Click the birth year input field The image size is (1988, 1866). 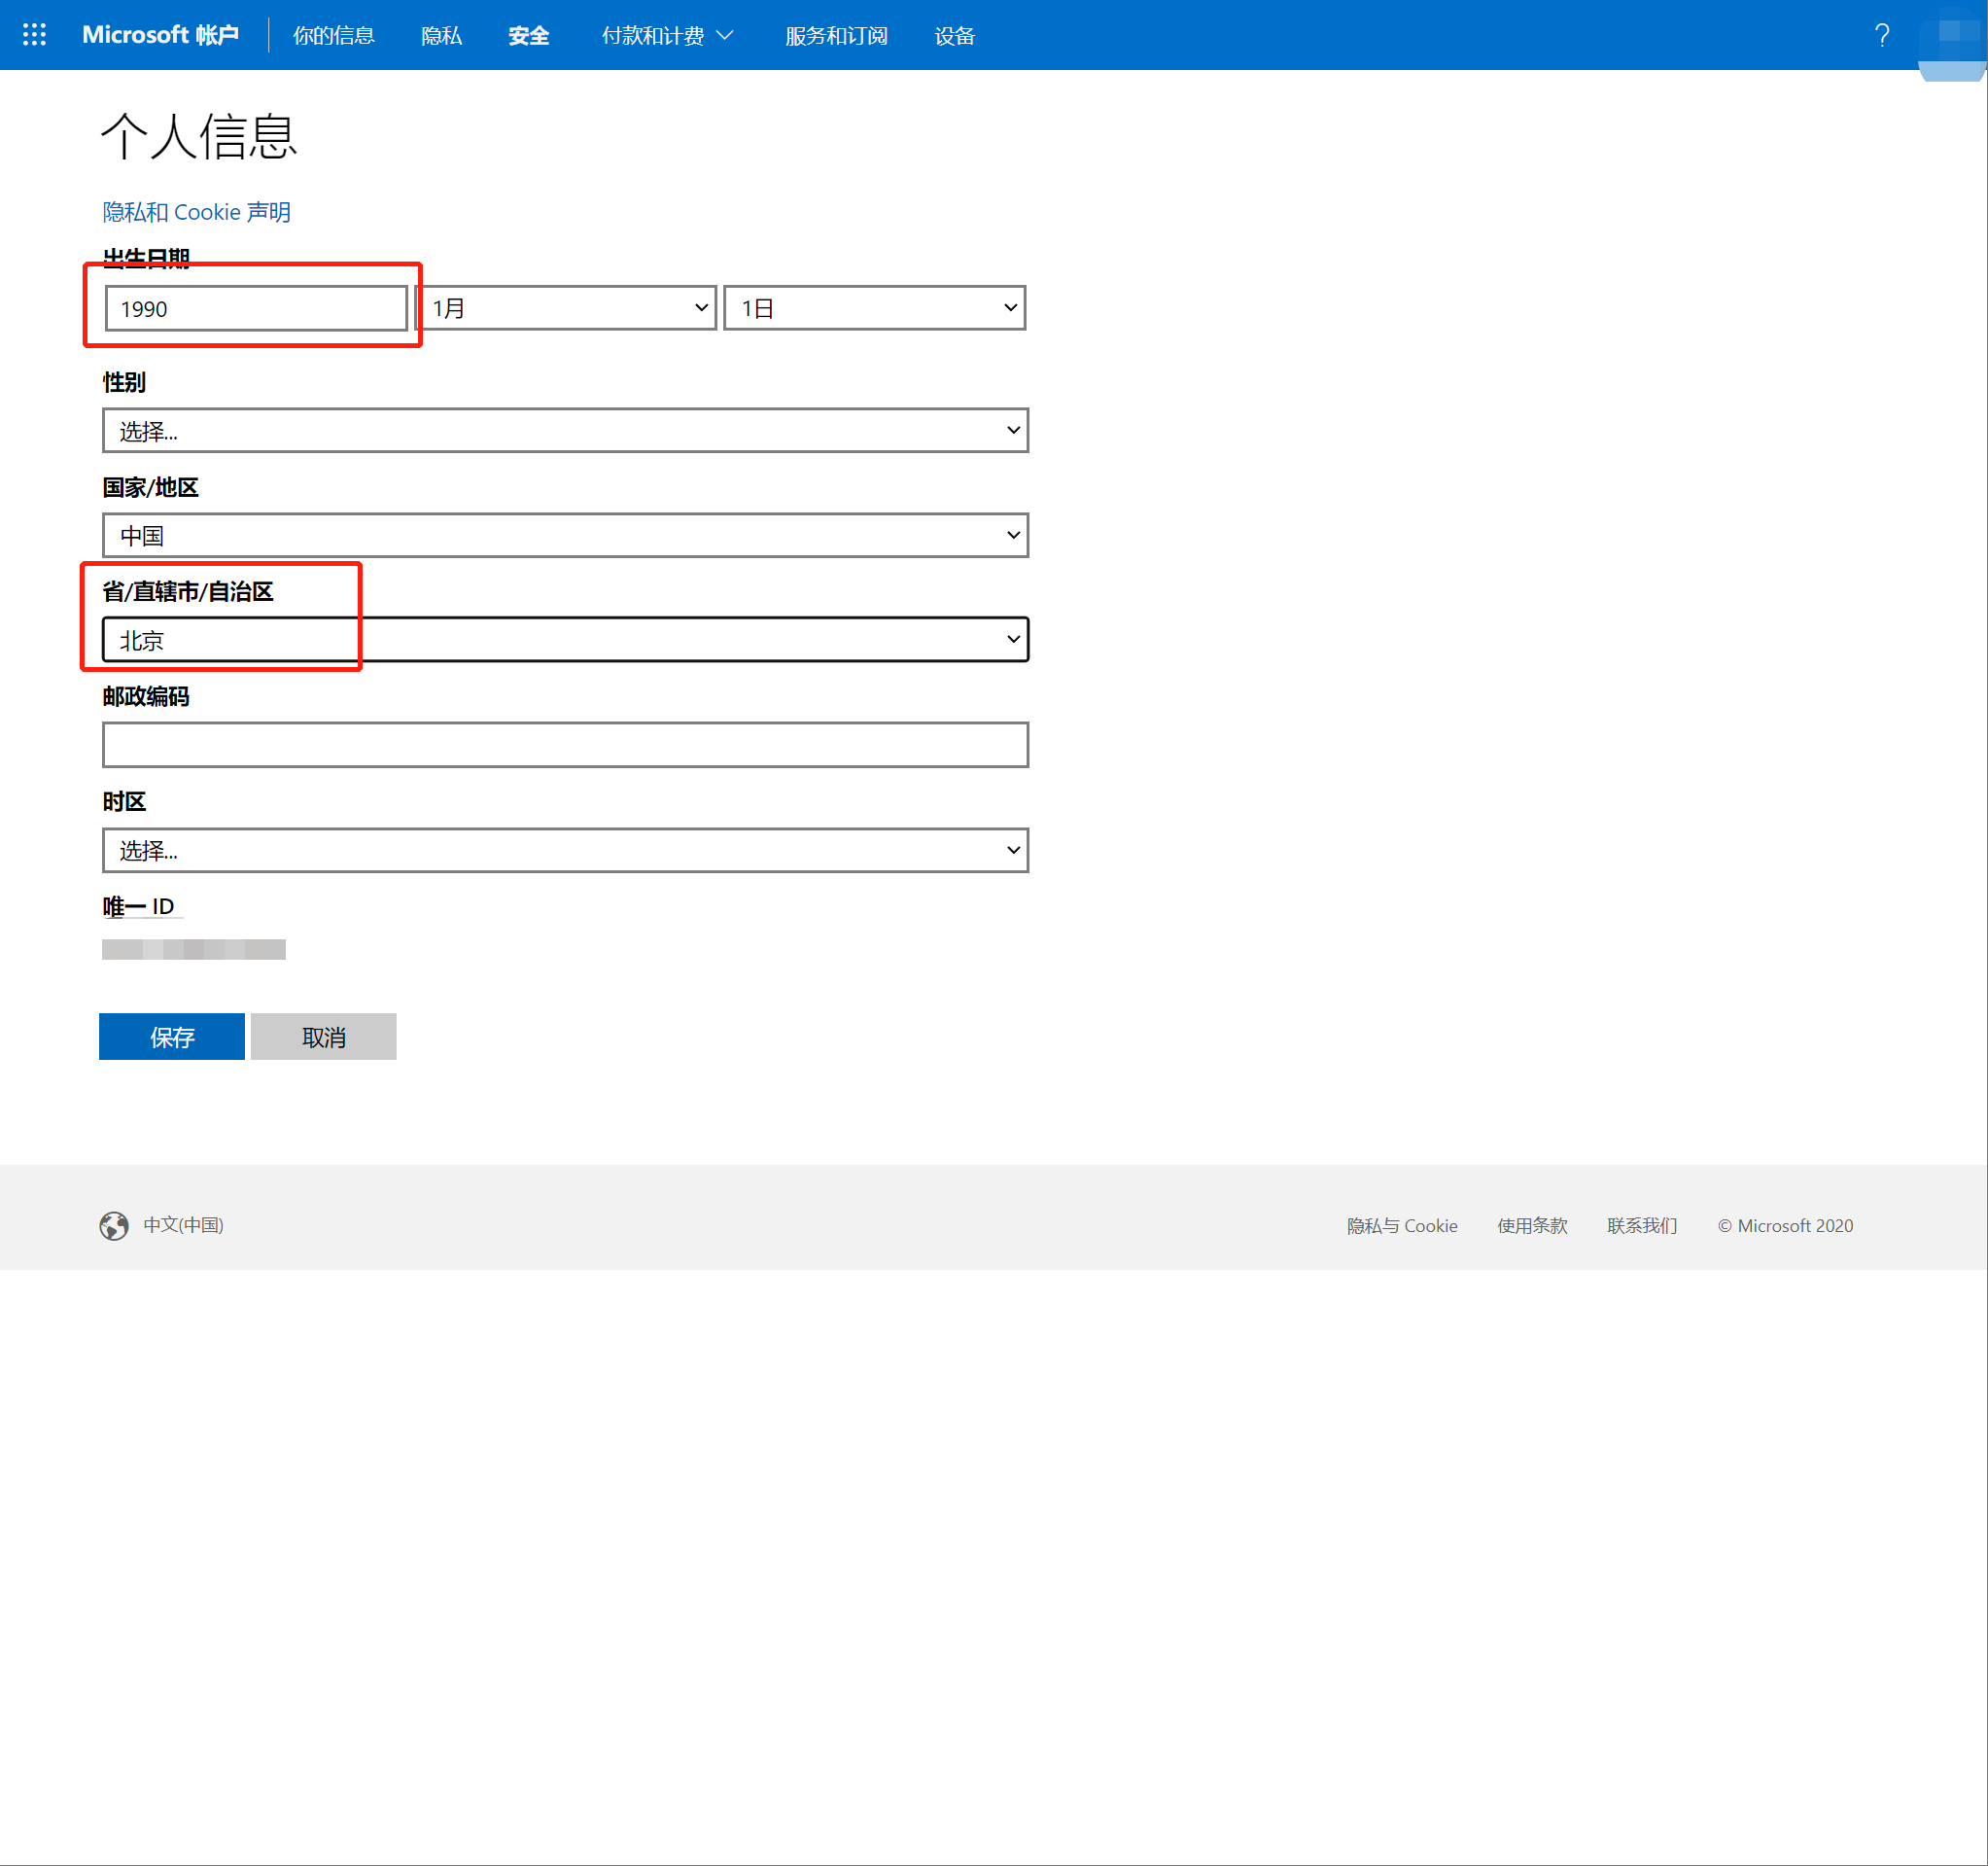point(256,308)
